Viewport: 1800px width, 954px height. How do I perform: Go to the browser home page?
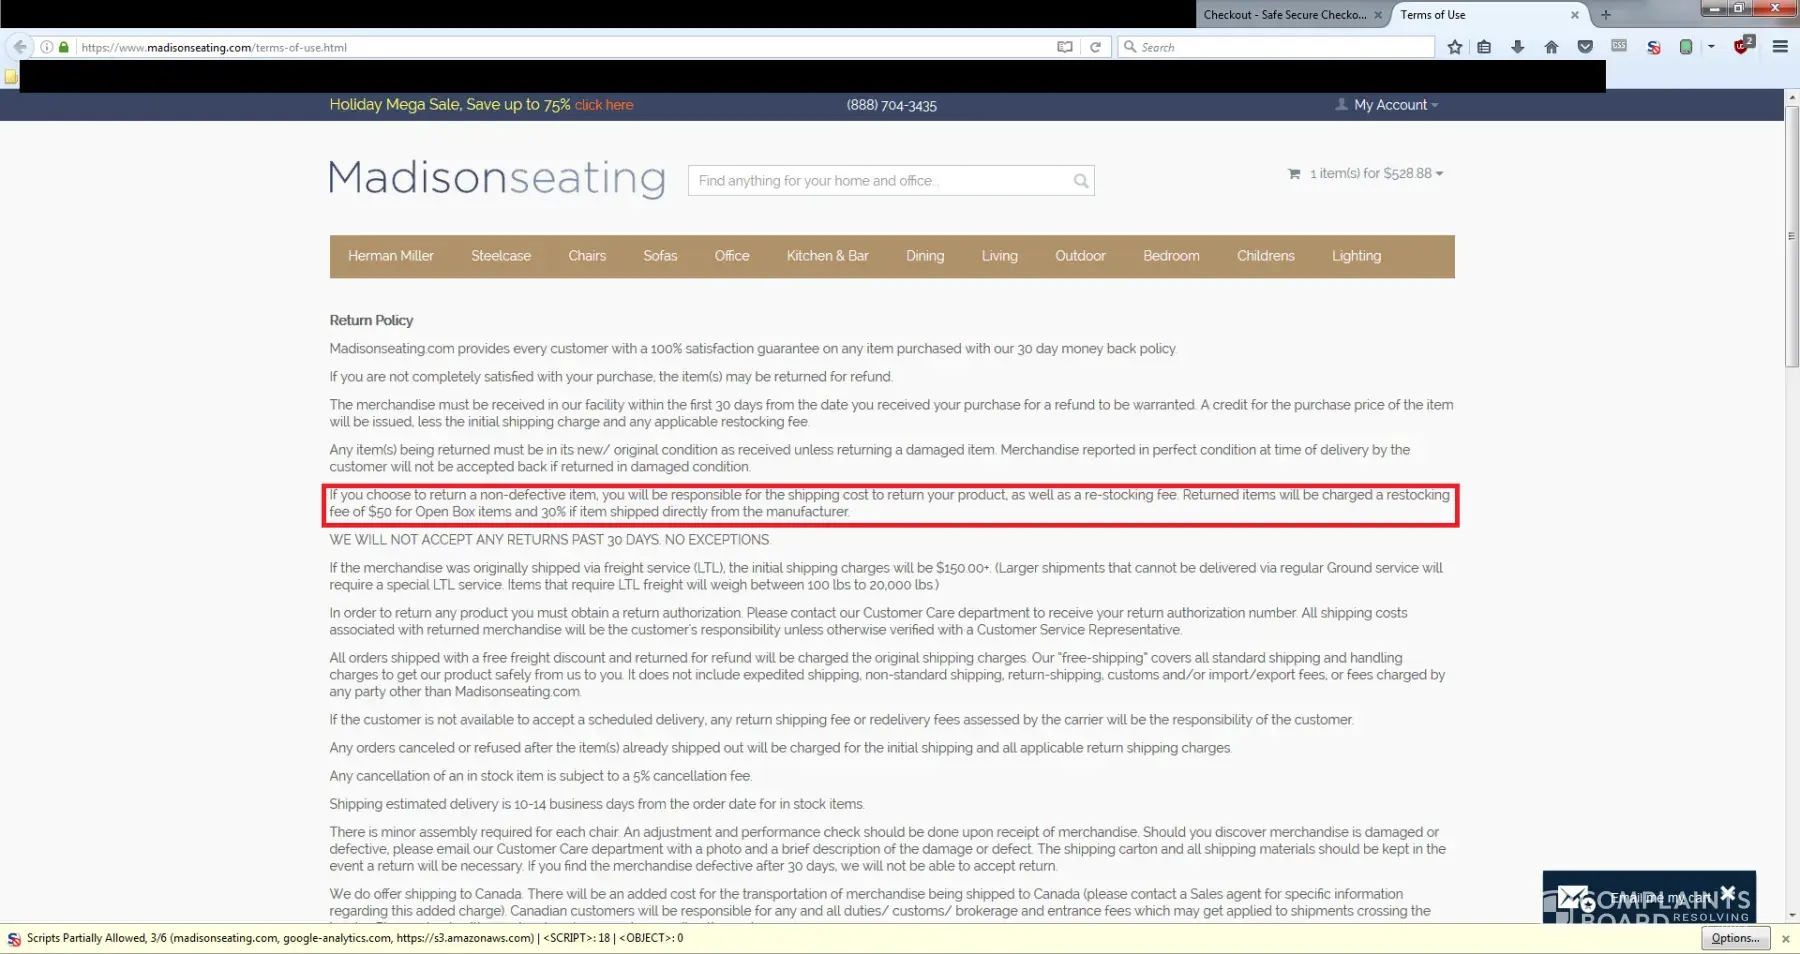pyautogui.click(x=1552, y=47)
